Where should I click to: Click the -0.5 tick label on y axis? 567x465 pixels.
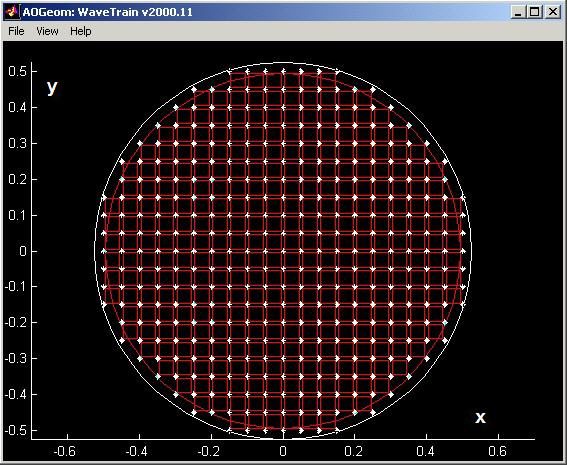click(x=15, y=430)
